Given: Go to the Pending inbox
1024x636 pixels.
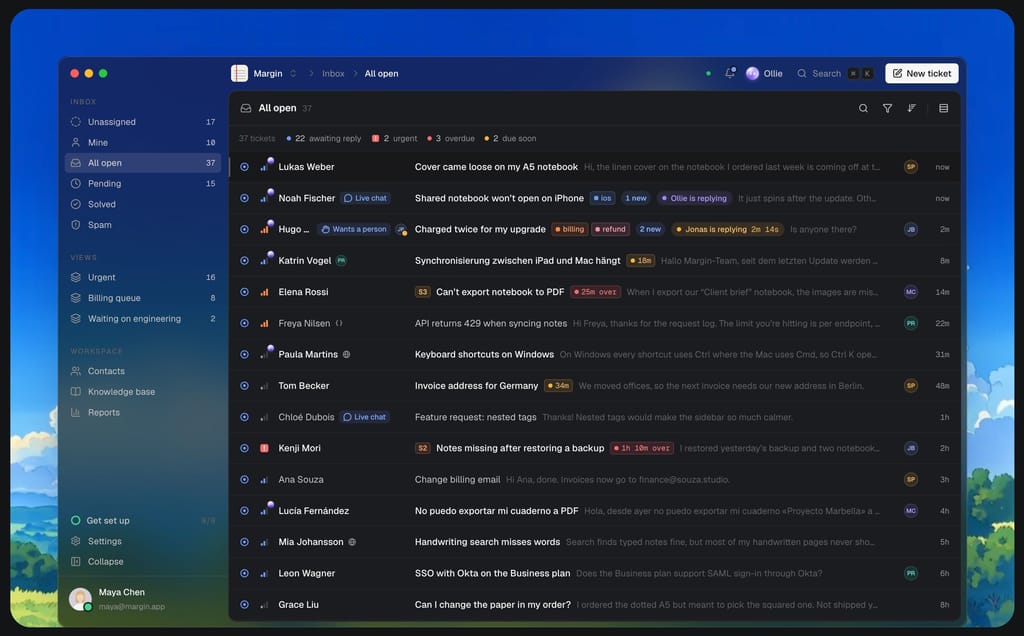Looking at the screenshot, I should click(x=142, y=183).
